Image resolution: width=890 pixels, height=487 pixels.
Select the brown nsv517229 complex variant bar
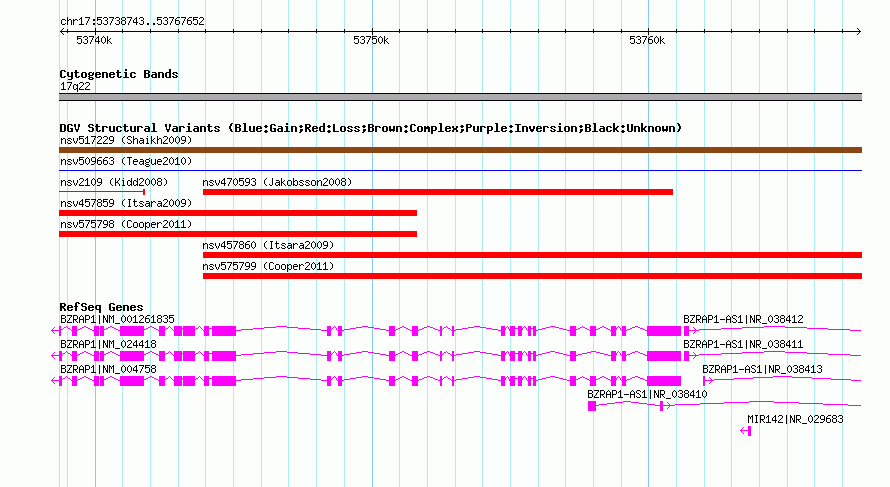coord(460,150)
